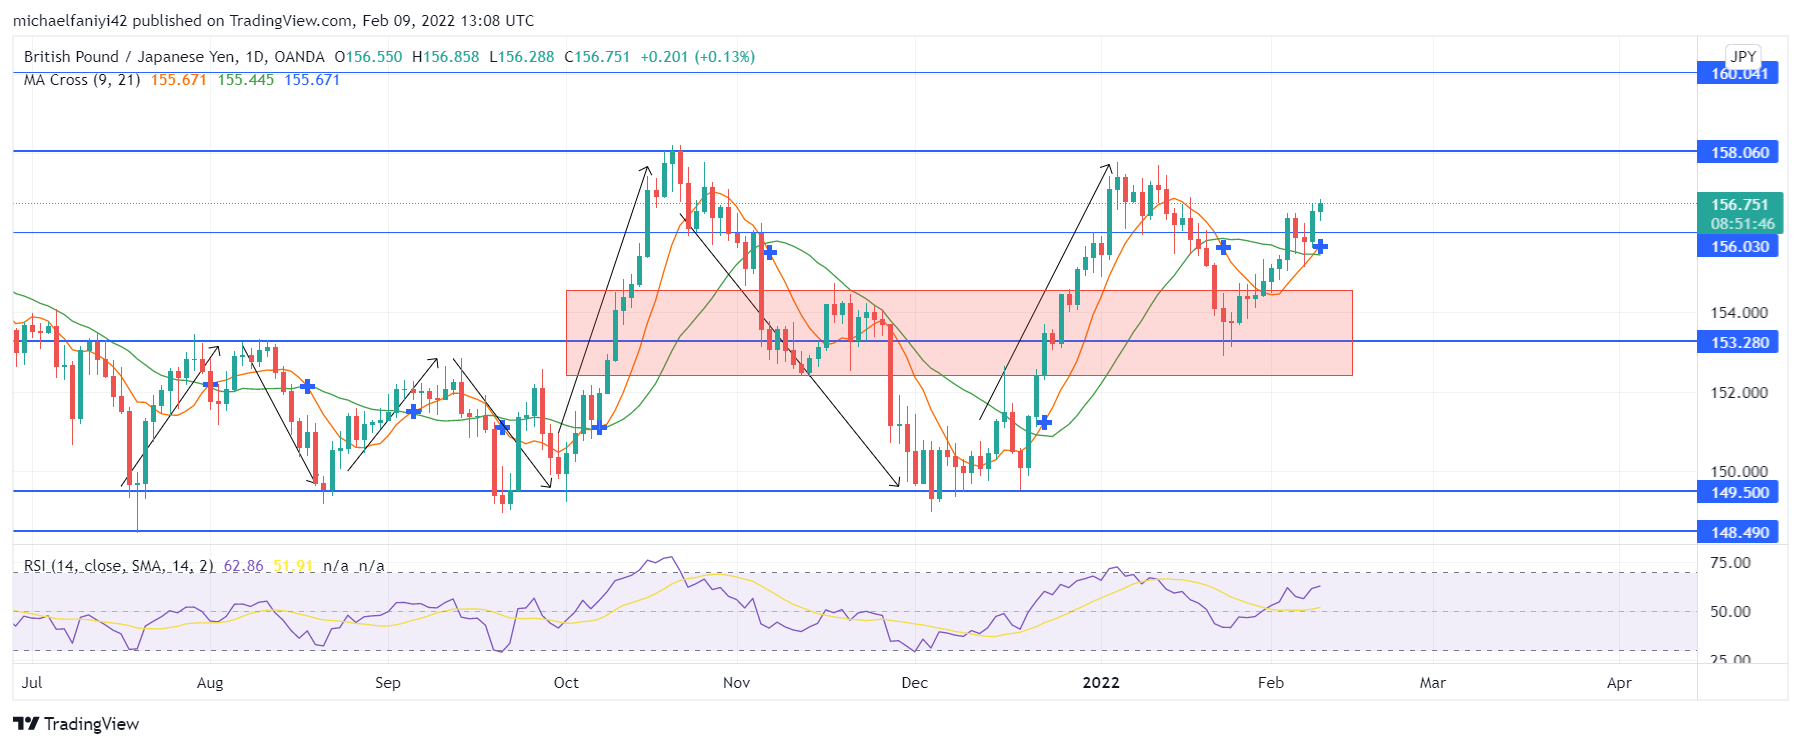Click the Apr label on time axis
The image size is (1801, 747).
(x=1619, y=683)
